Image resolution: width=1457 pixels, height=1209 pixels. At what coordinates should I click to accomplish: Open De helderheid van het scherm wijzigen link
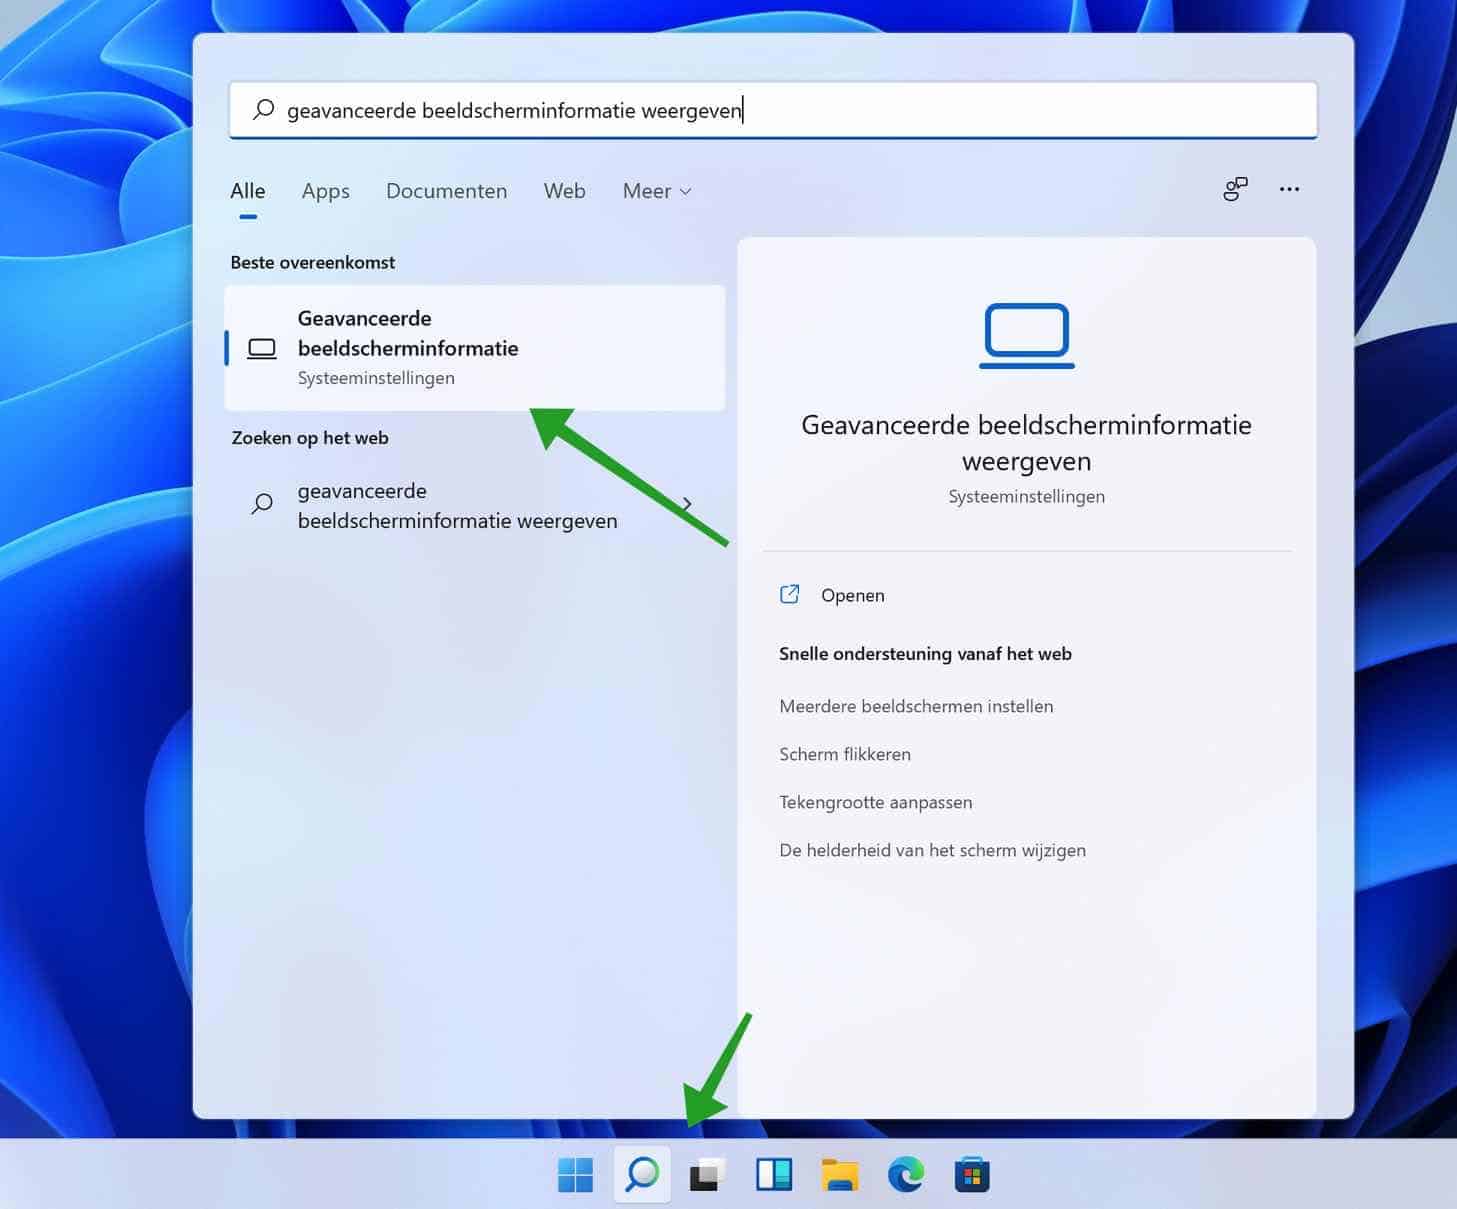933,850
